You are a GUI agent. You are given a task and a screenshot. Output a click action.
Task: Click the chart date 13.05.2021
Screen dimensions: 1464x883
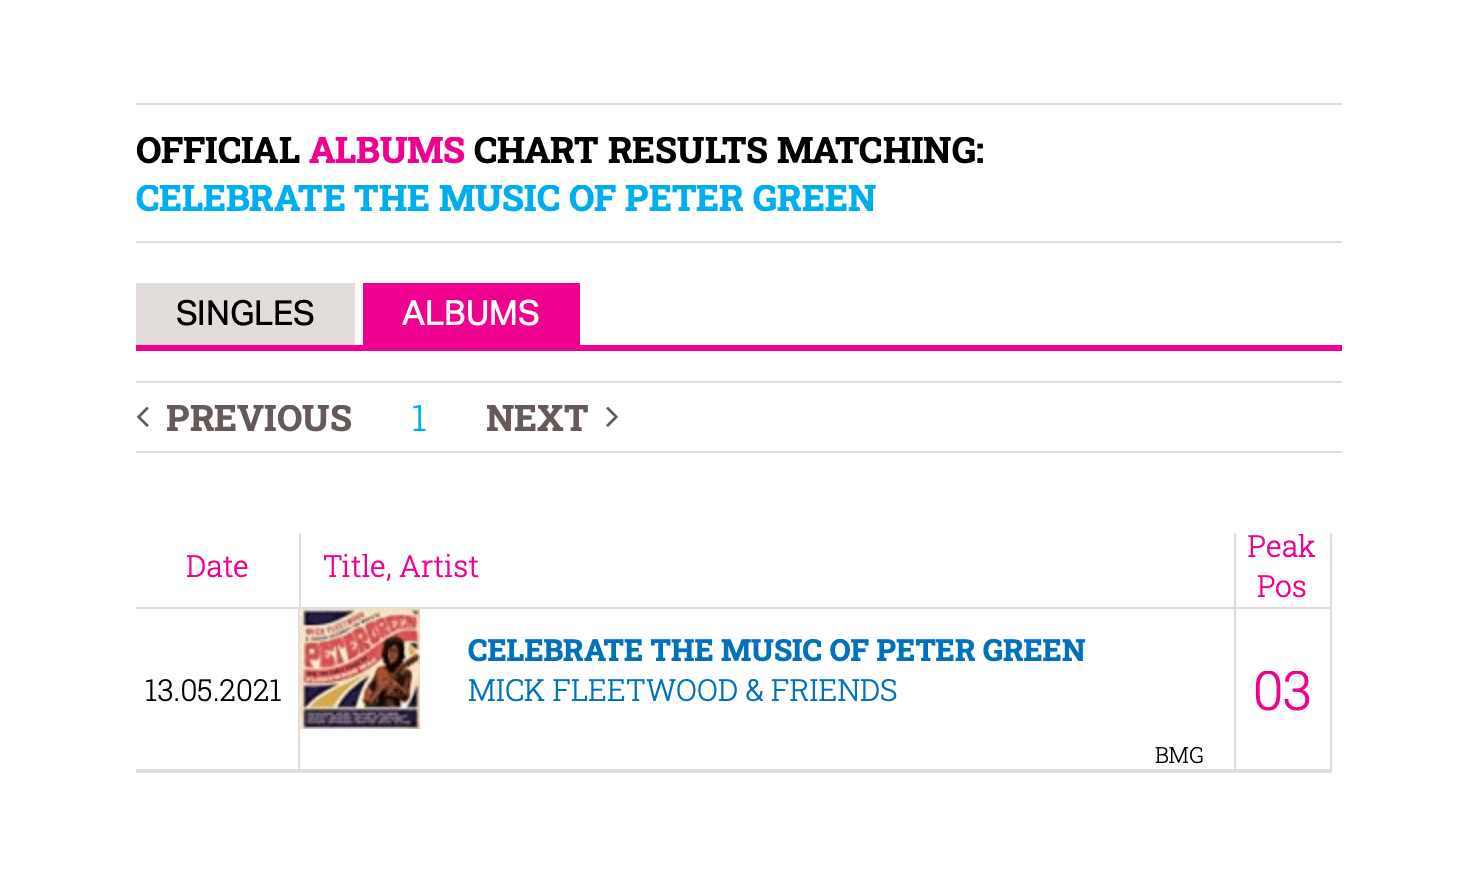coord(213,691)
